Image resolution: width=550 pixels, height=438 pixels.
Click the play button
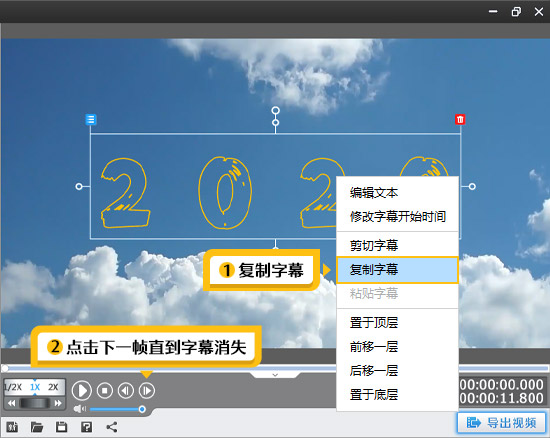pos(82,390)
